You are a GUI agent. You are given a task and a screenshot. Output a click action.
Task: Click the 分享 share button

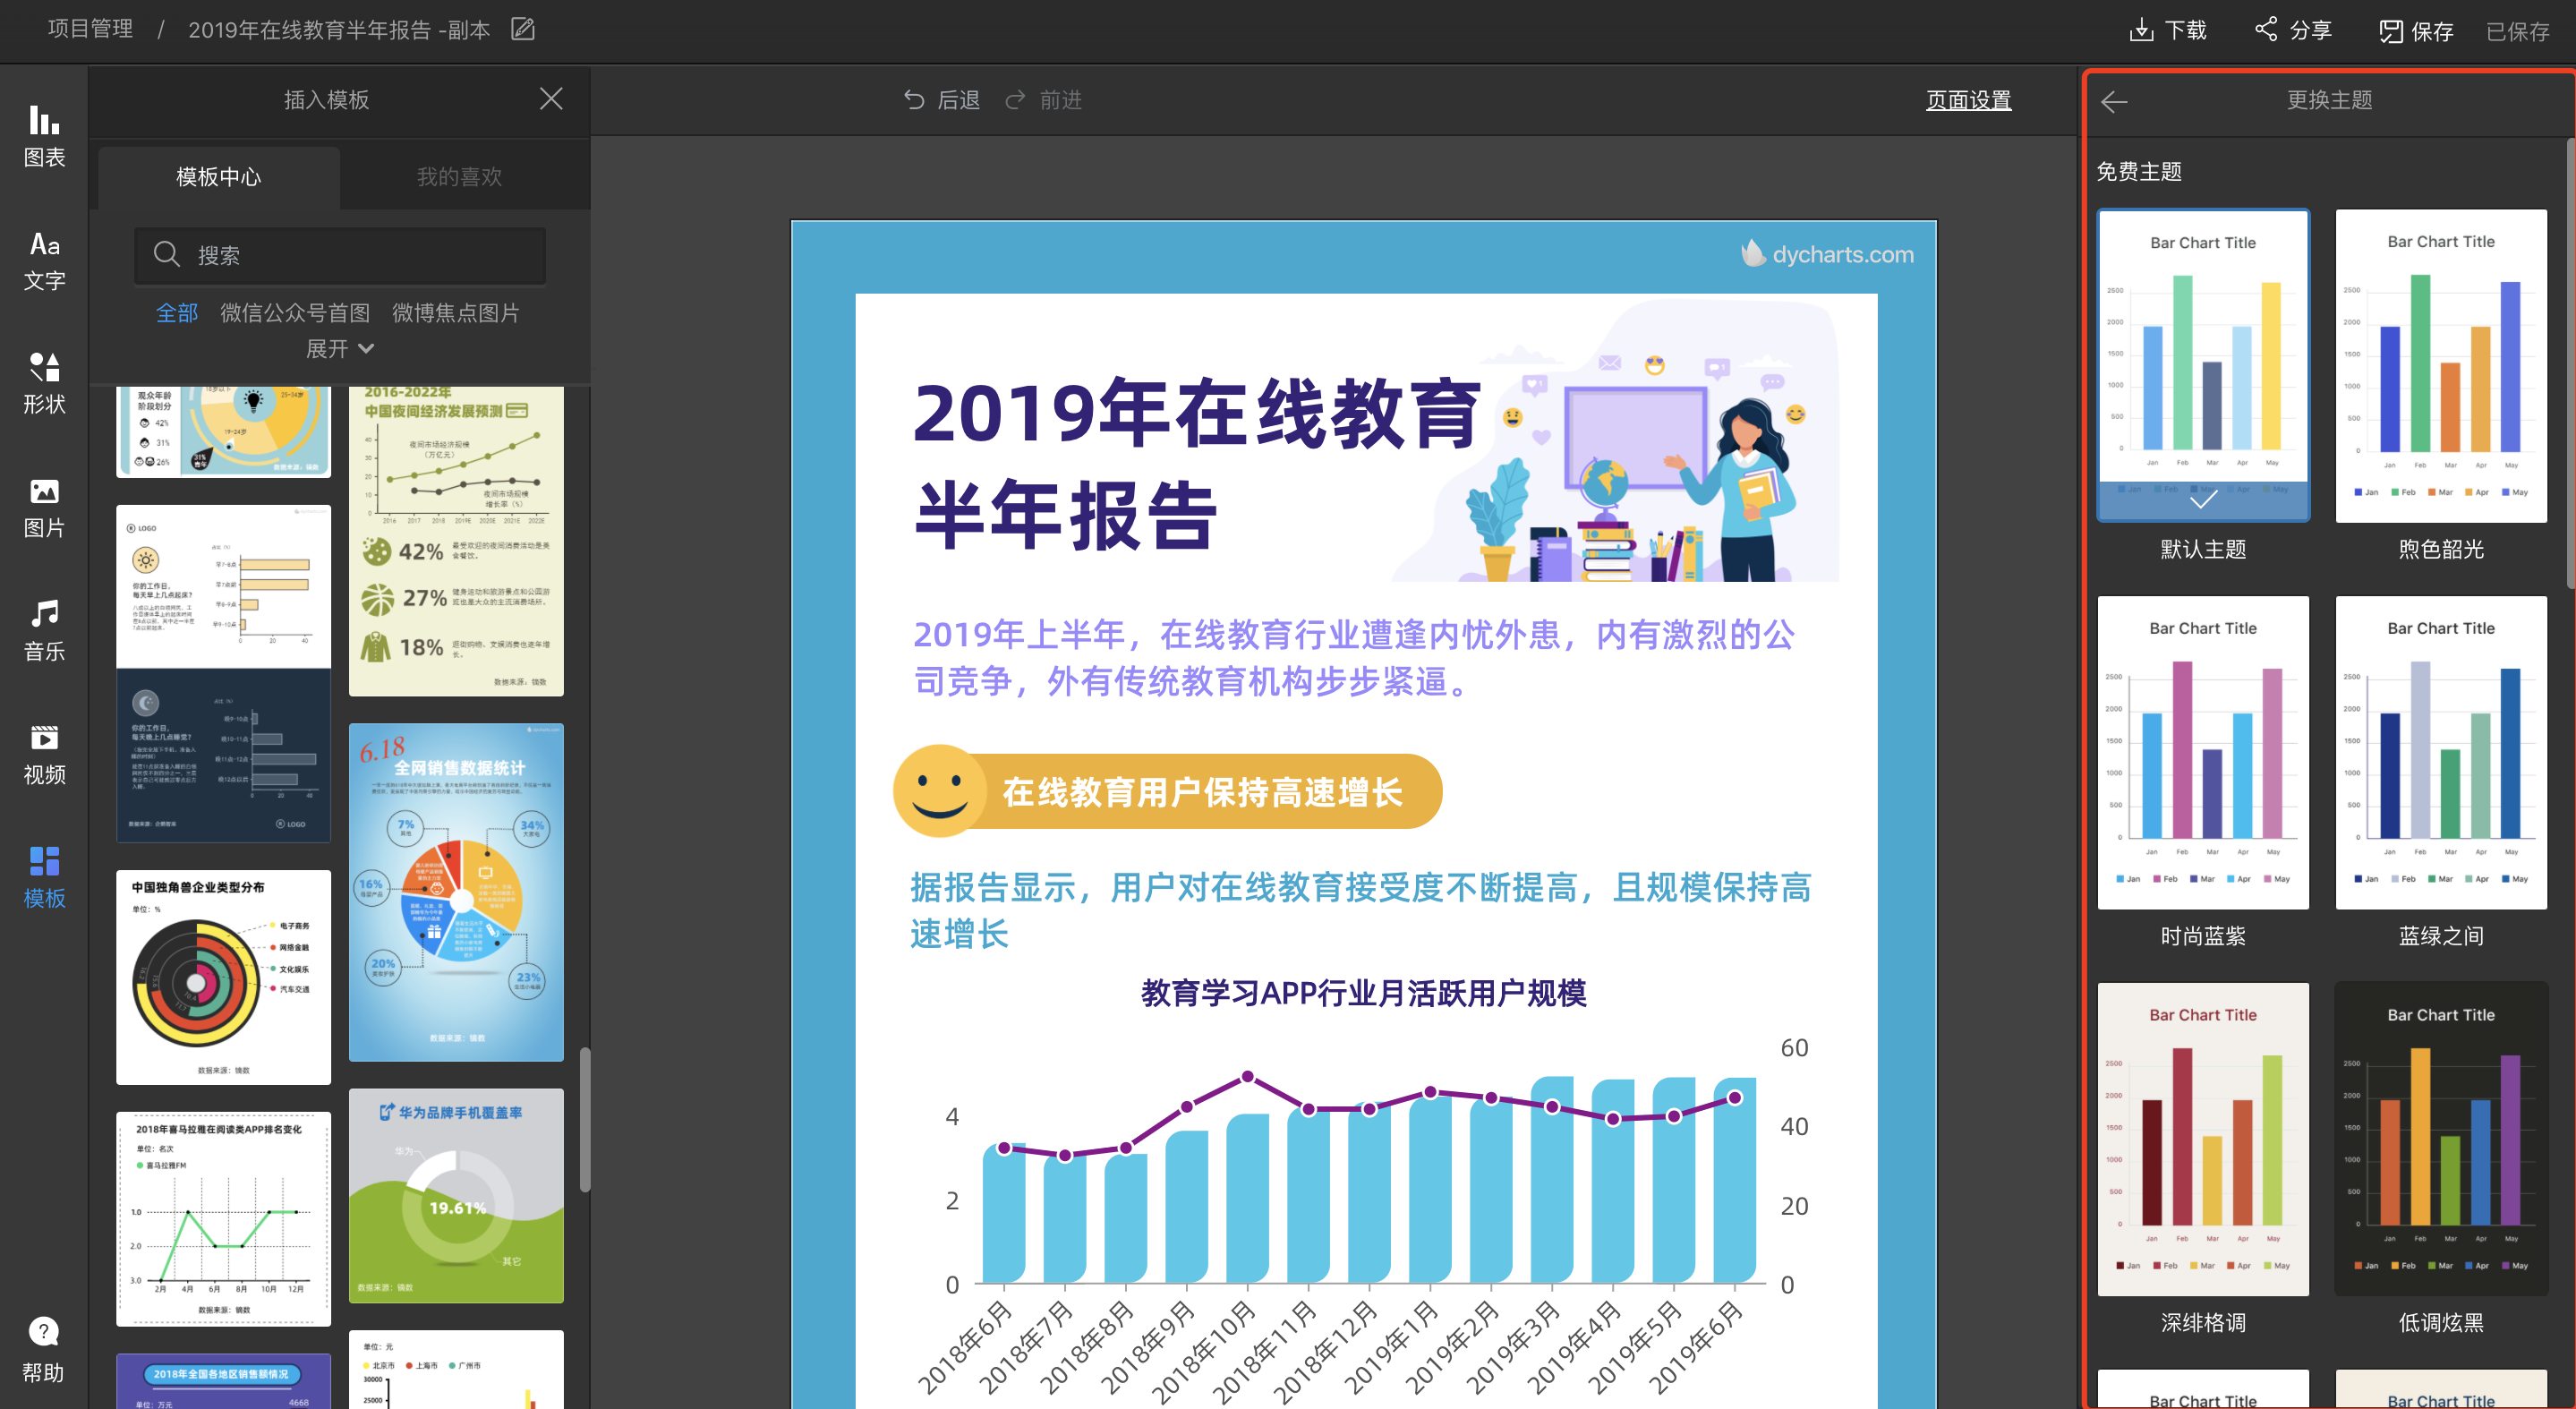(x=2293, y=30)
